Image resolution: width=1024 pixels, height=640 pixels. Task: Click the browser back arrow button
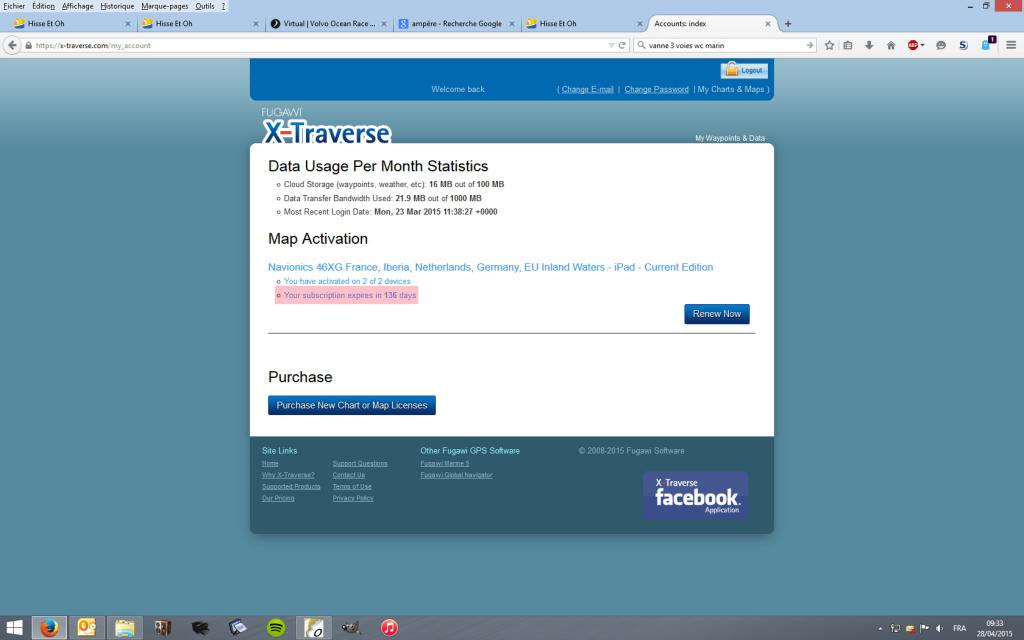(x=13, y=45)
